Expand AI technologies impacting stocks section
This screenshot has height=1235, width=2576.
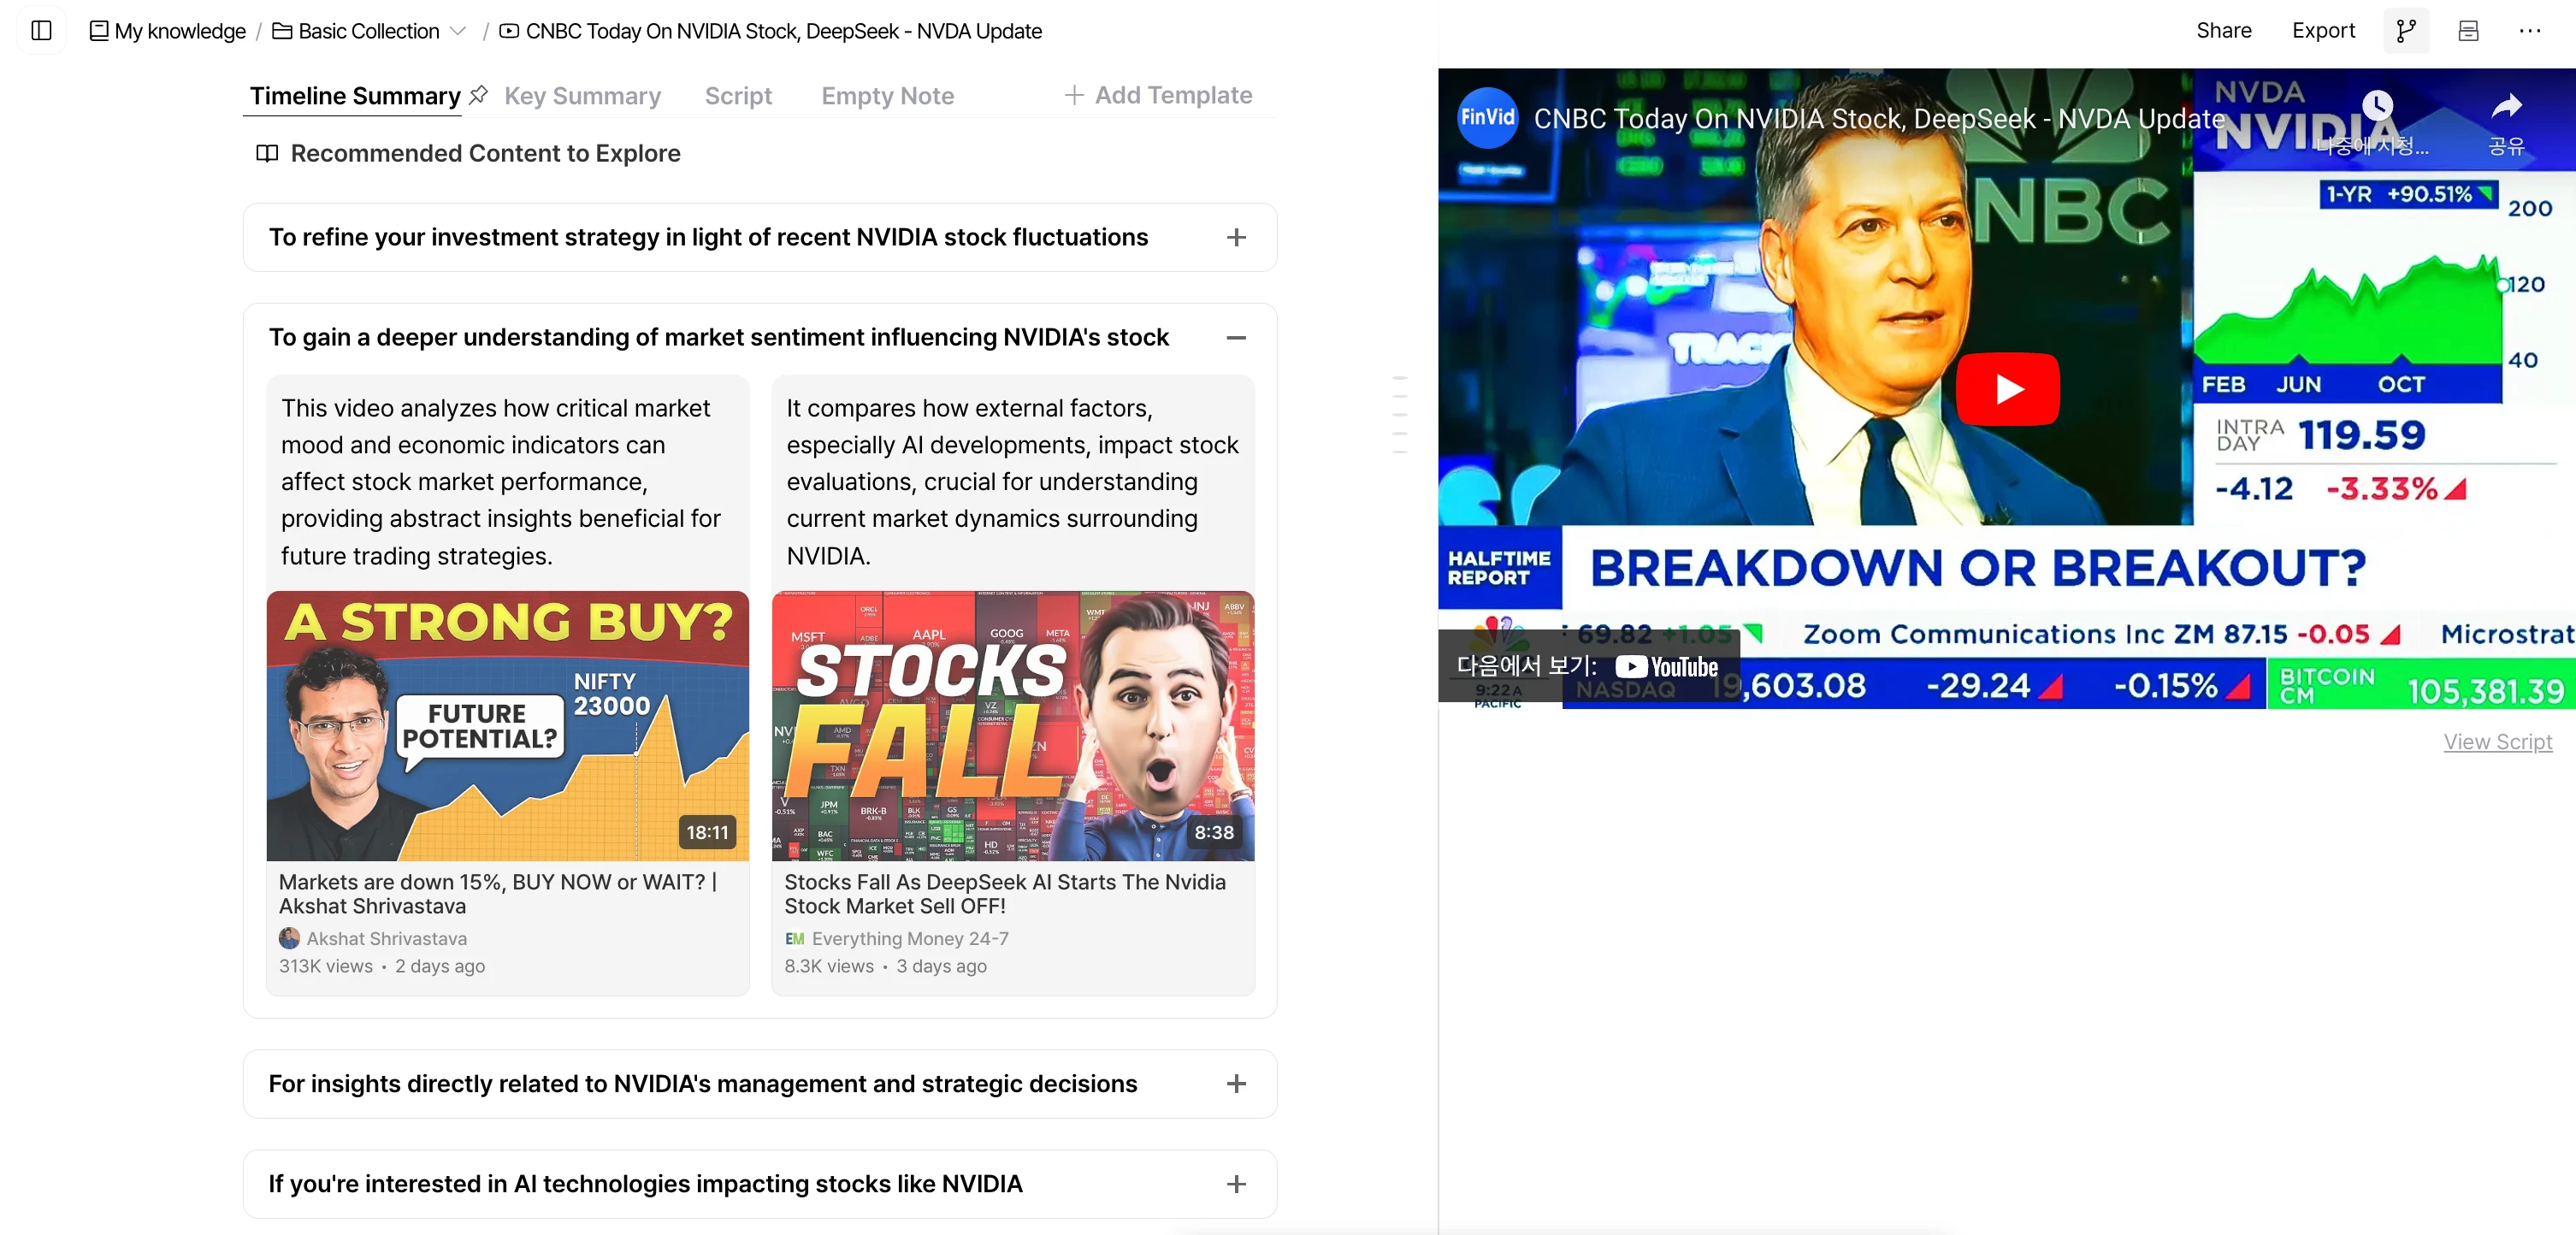point(1236,1184)
